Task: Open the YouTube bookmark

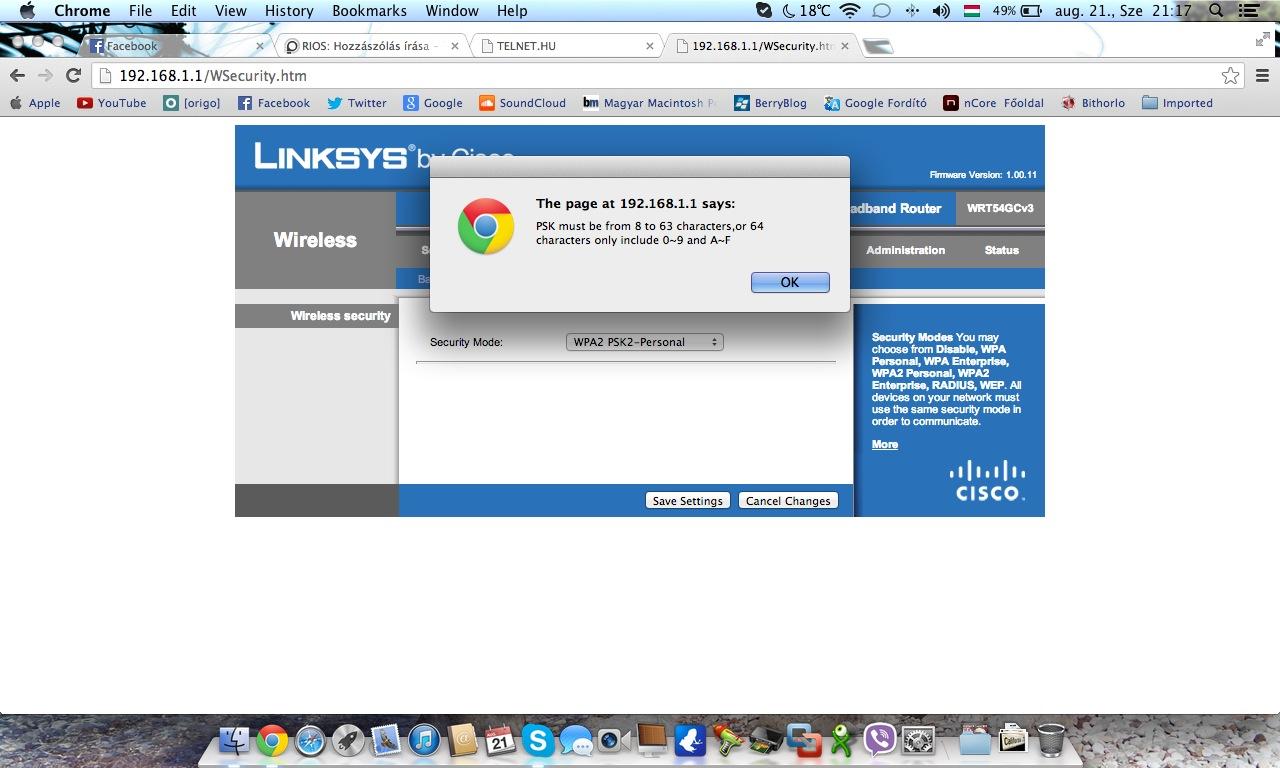Action: (x=112, y=103)
